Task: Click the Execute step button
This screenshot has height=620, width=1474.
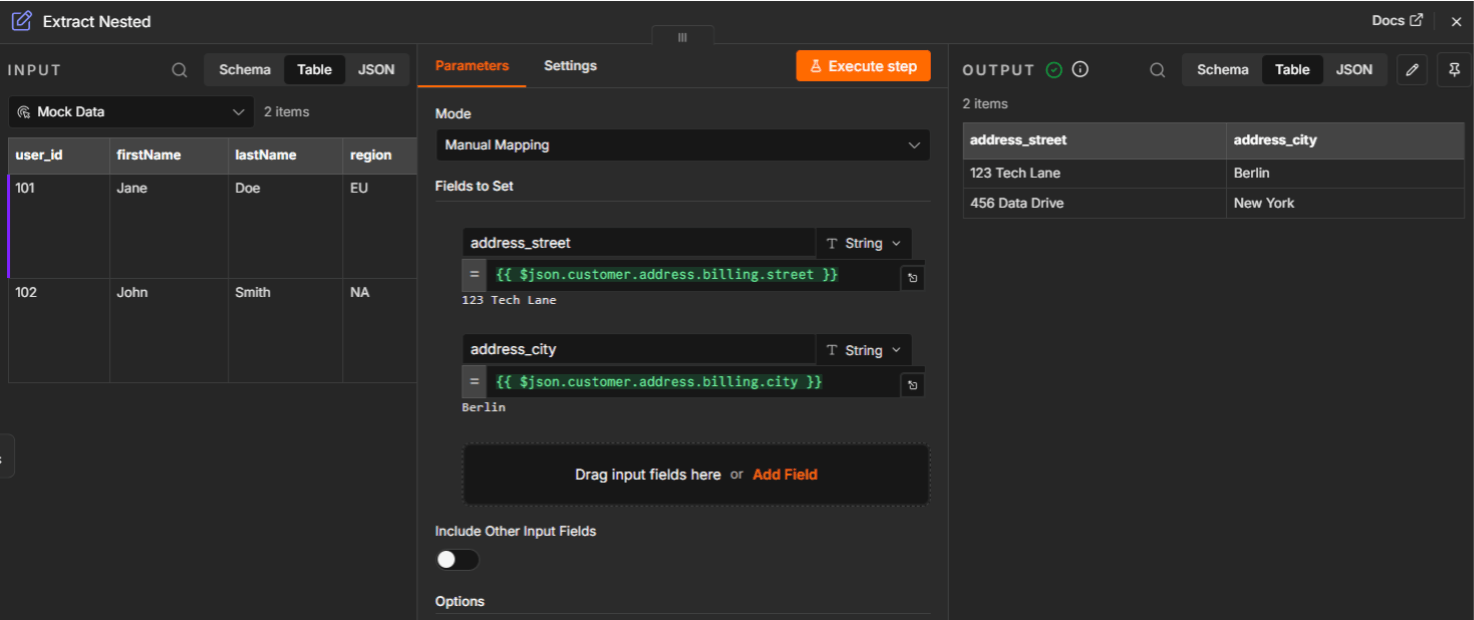Action: pyautogui.click(x=863, y=66)
